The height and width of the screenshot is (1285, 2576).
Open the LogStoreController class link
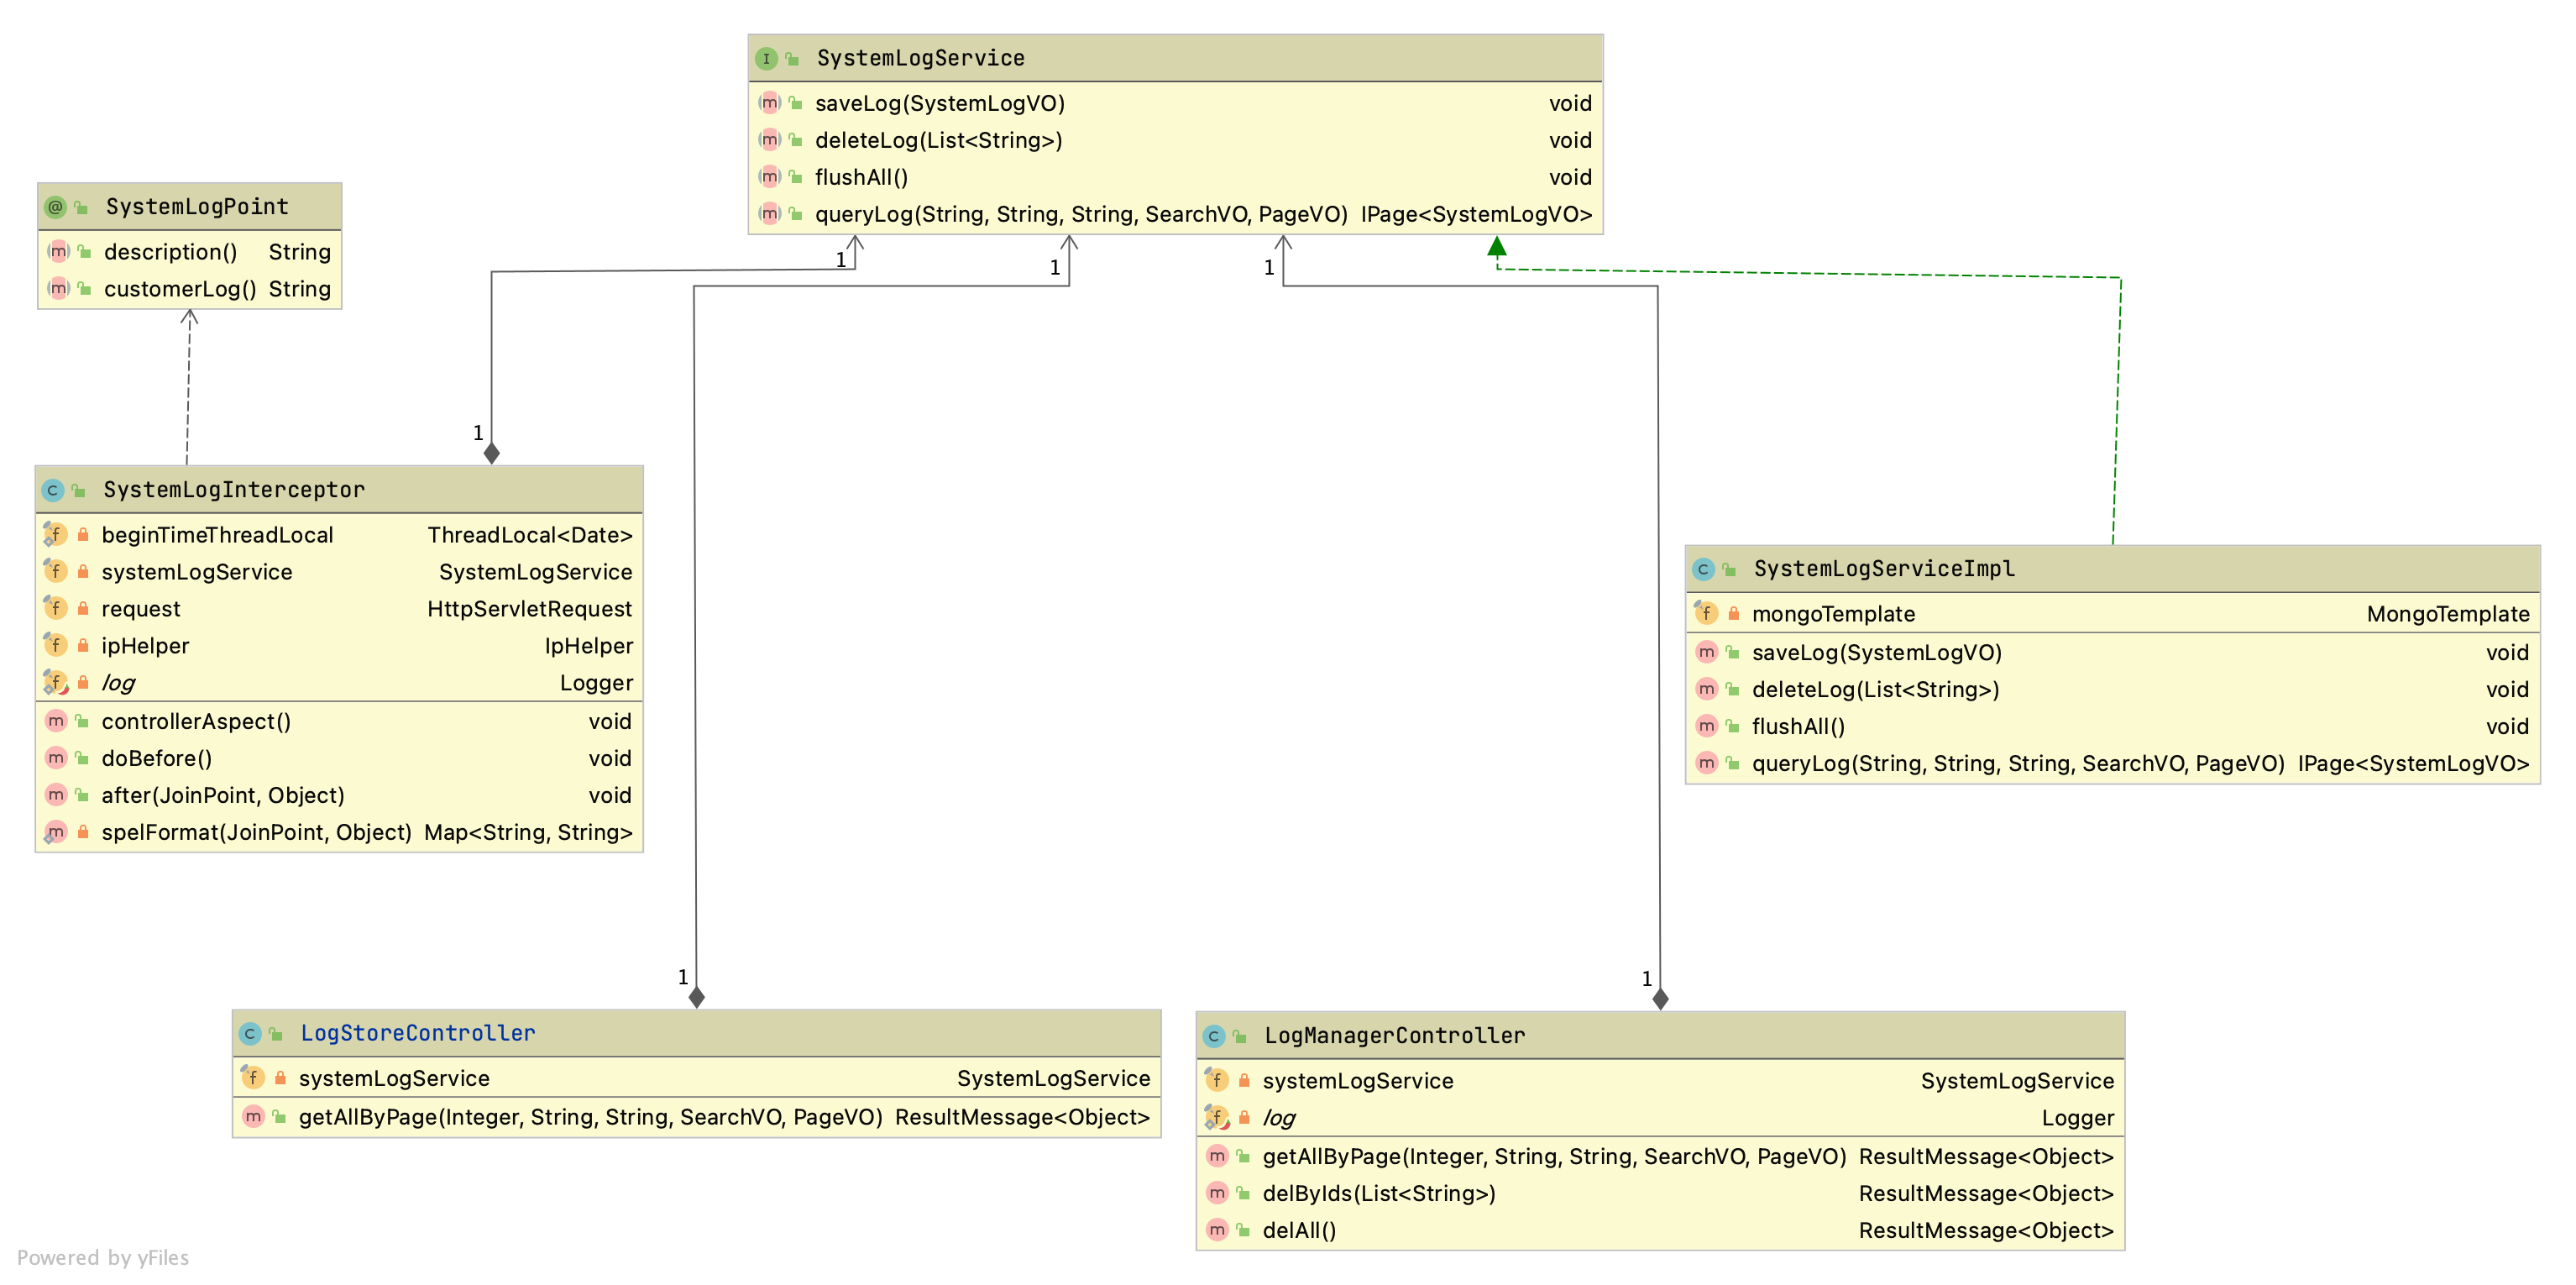click(x=418, y=1033)
